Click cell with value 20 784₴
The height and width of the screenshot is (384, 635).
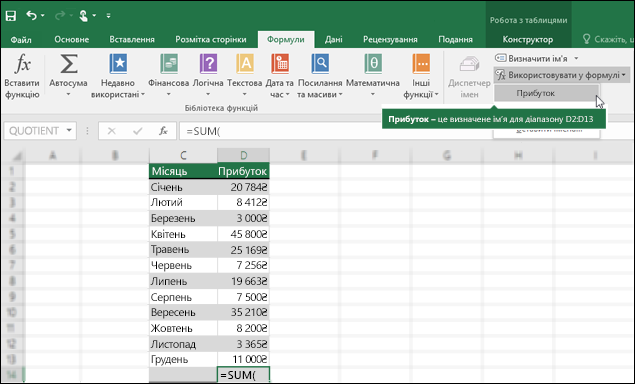point(243,187)
